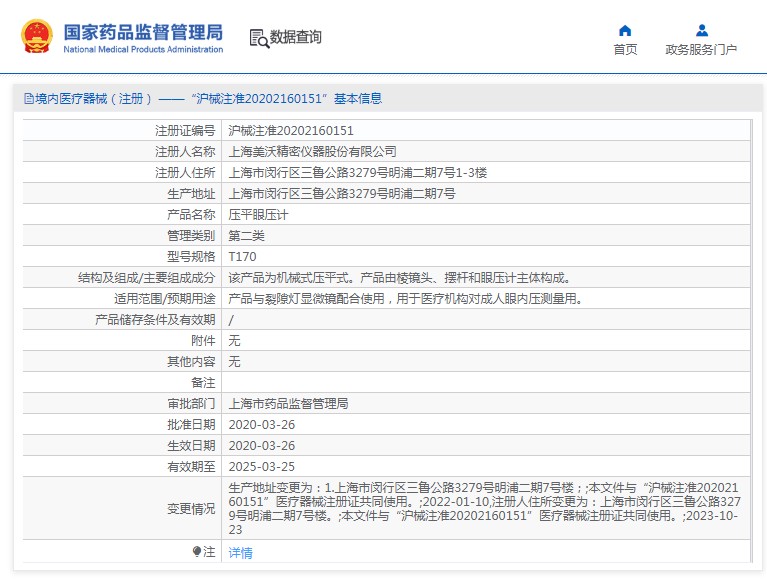Click the 数据查询 heading text

click(296, 38)
